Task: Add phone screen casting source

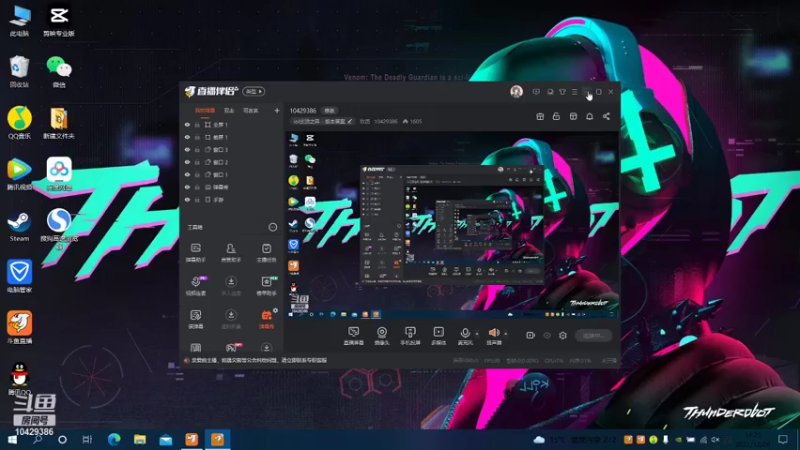Action: coord(410,336)
